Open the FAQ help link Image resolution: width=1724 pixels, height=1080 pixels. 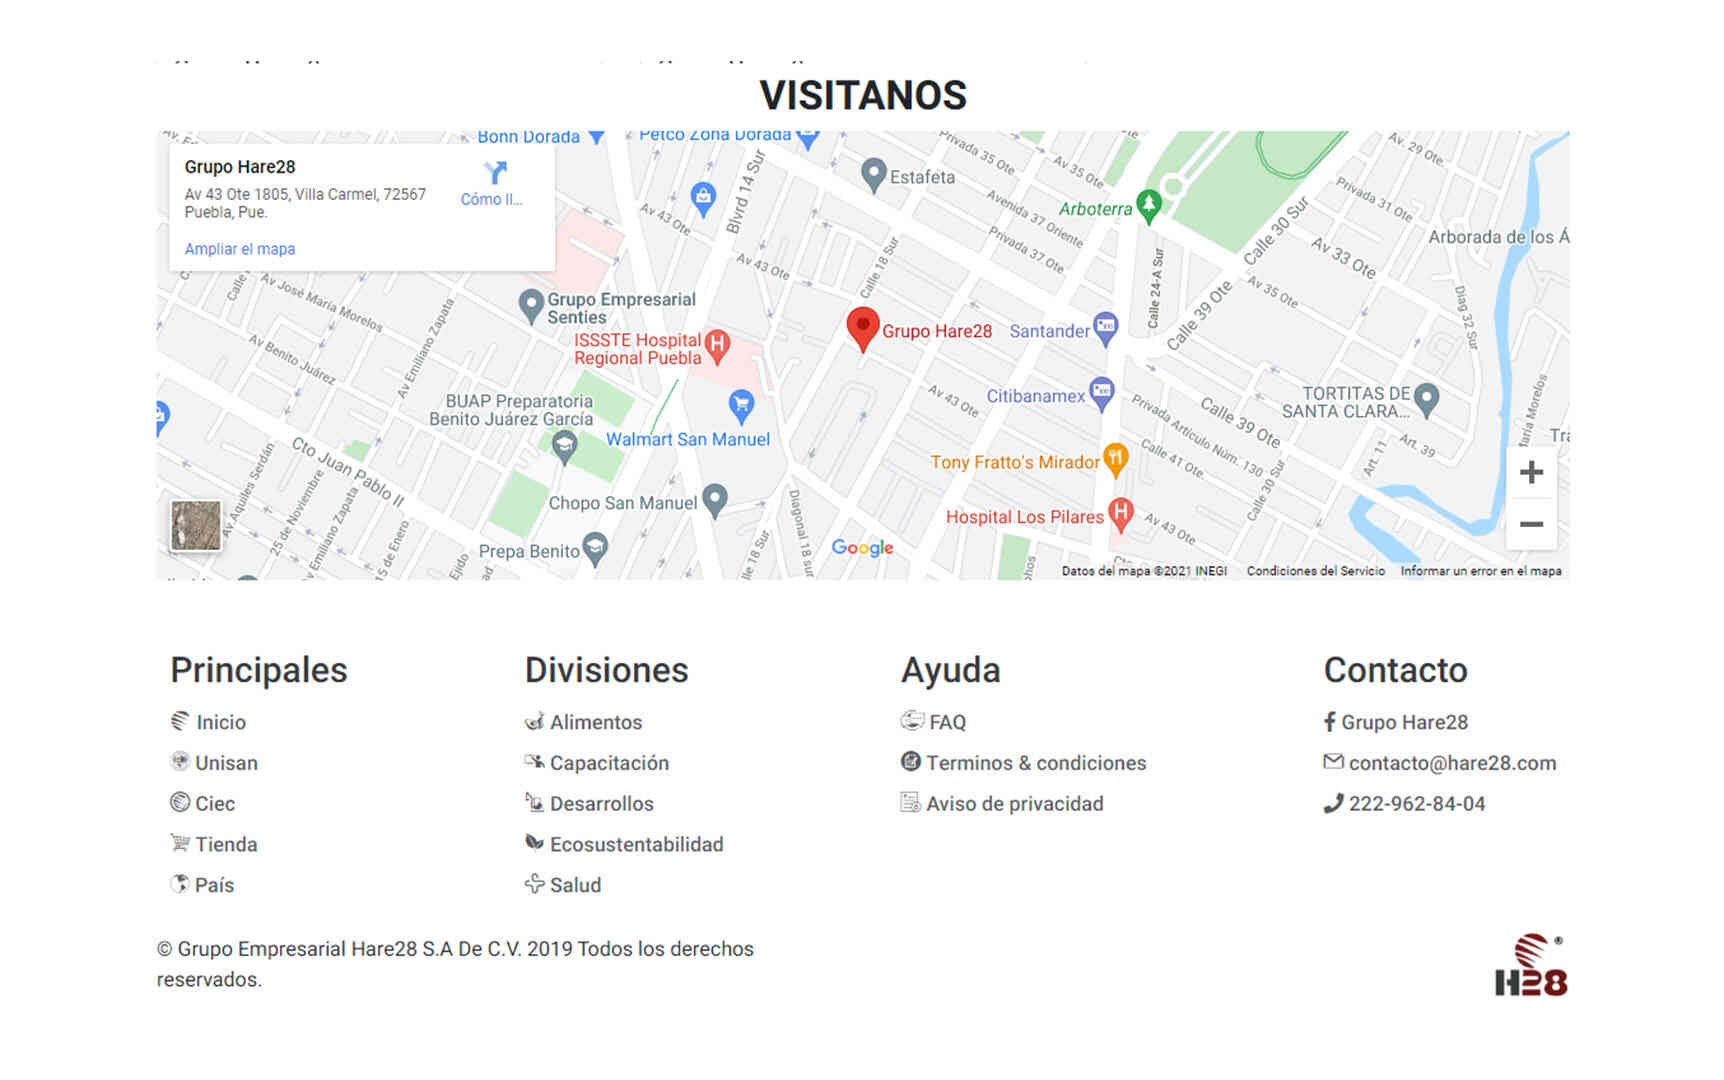946,722
